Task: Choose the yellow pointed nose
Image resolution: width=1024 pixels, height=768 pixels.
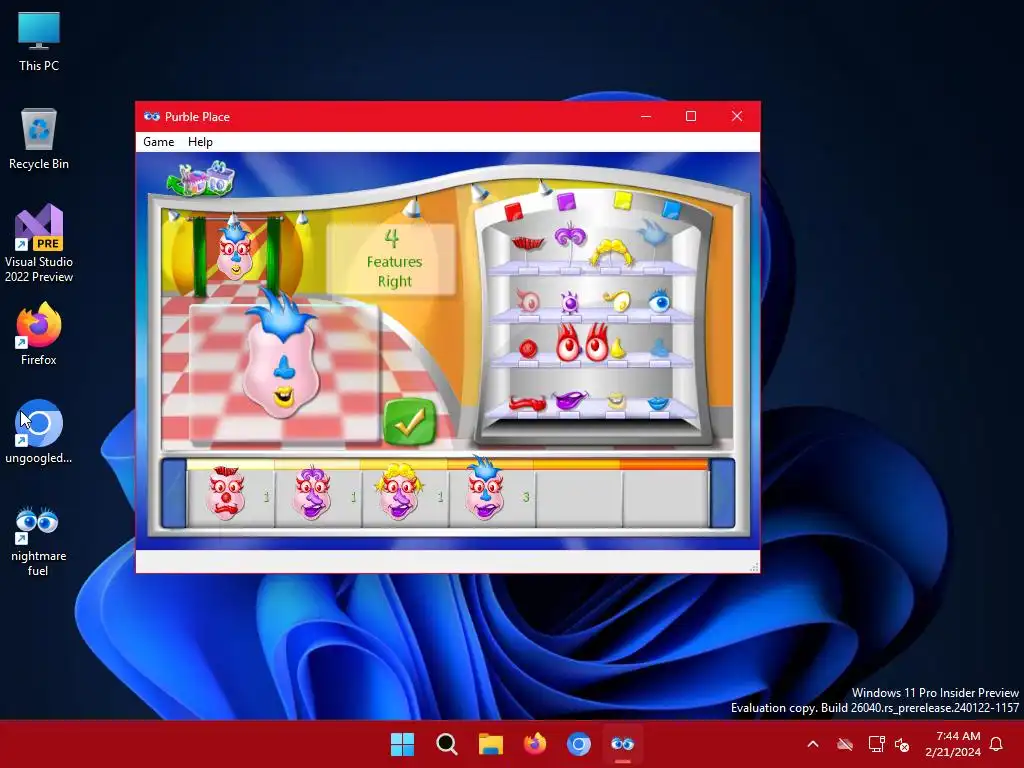Action: point(617,349)
